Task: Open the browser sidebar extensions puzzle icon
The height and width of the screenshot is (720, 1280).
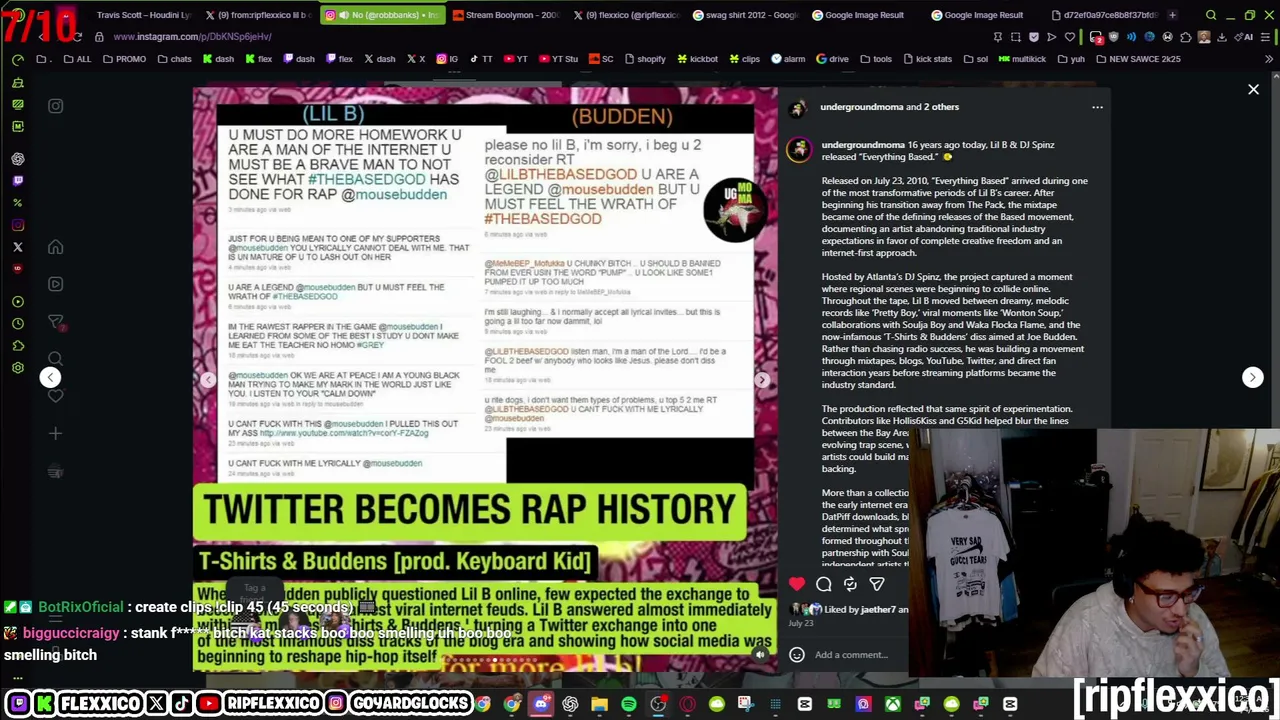Action: coord(18,346)
